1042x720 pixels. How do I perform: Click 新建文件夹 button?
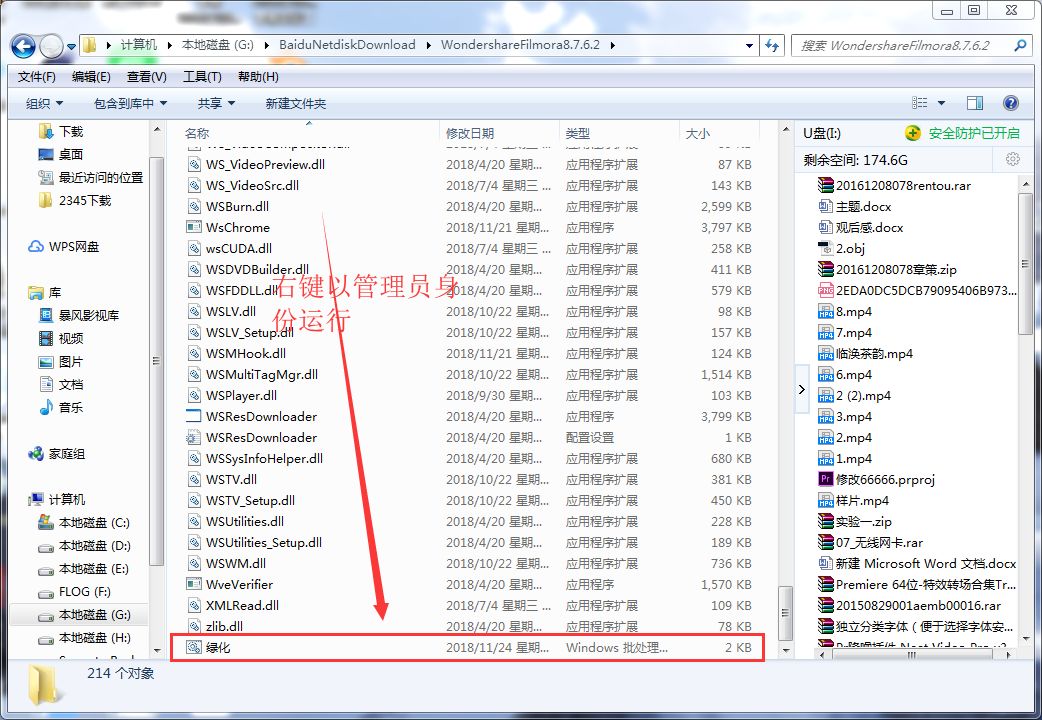click(296, 104)
